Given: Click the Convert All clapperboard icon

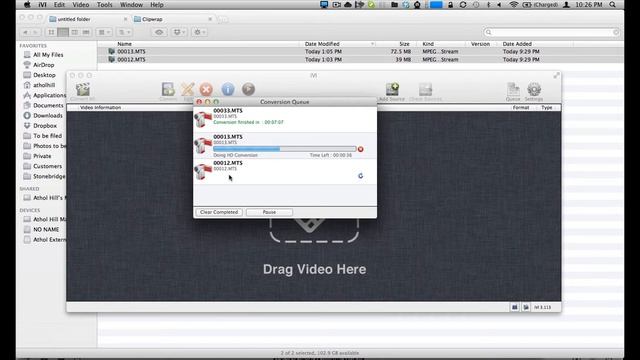Looking at the screenshot, I should coord(83,89).
